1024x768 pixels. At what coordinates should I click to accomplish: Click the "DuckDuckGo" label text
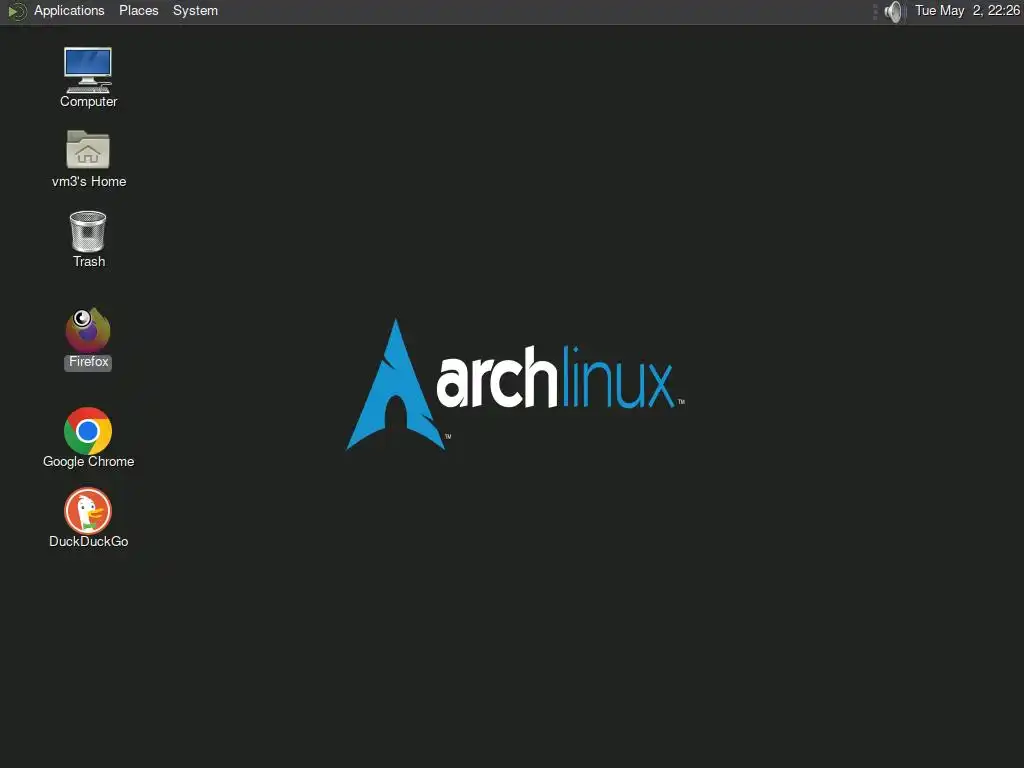pyautogui.click(x=89, y=541)
